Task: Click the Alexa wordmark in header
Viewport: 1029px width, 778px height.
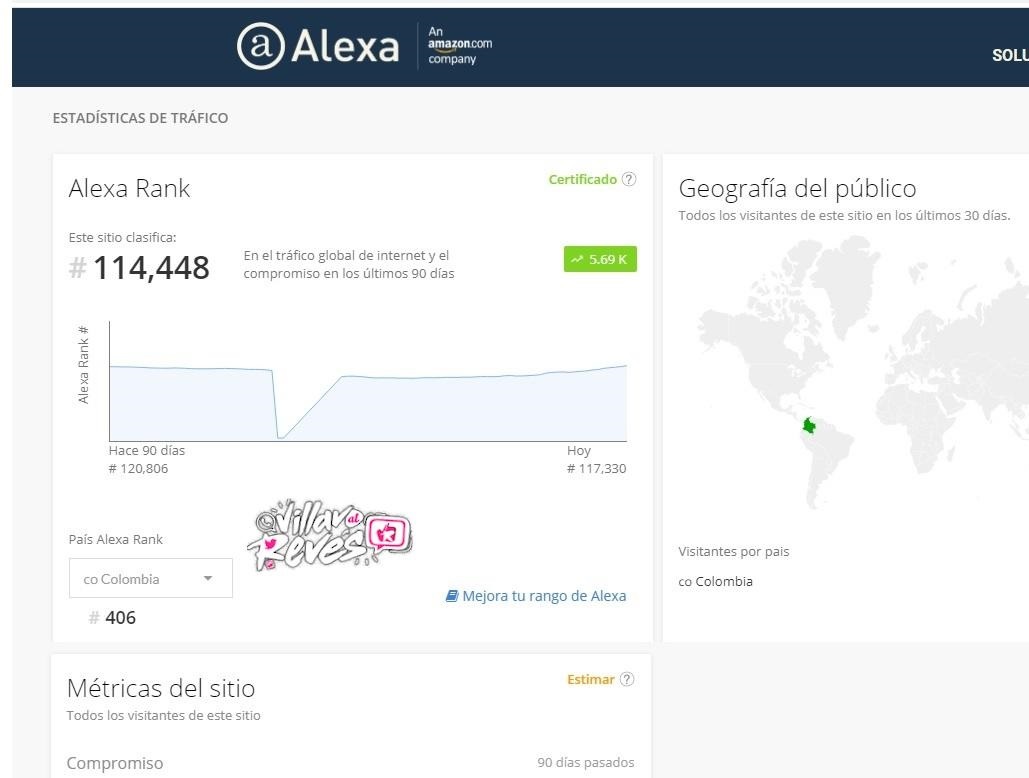Action: 345,47
